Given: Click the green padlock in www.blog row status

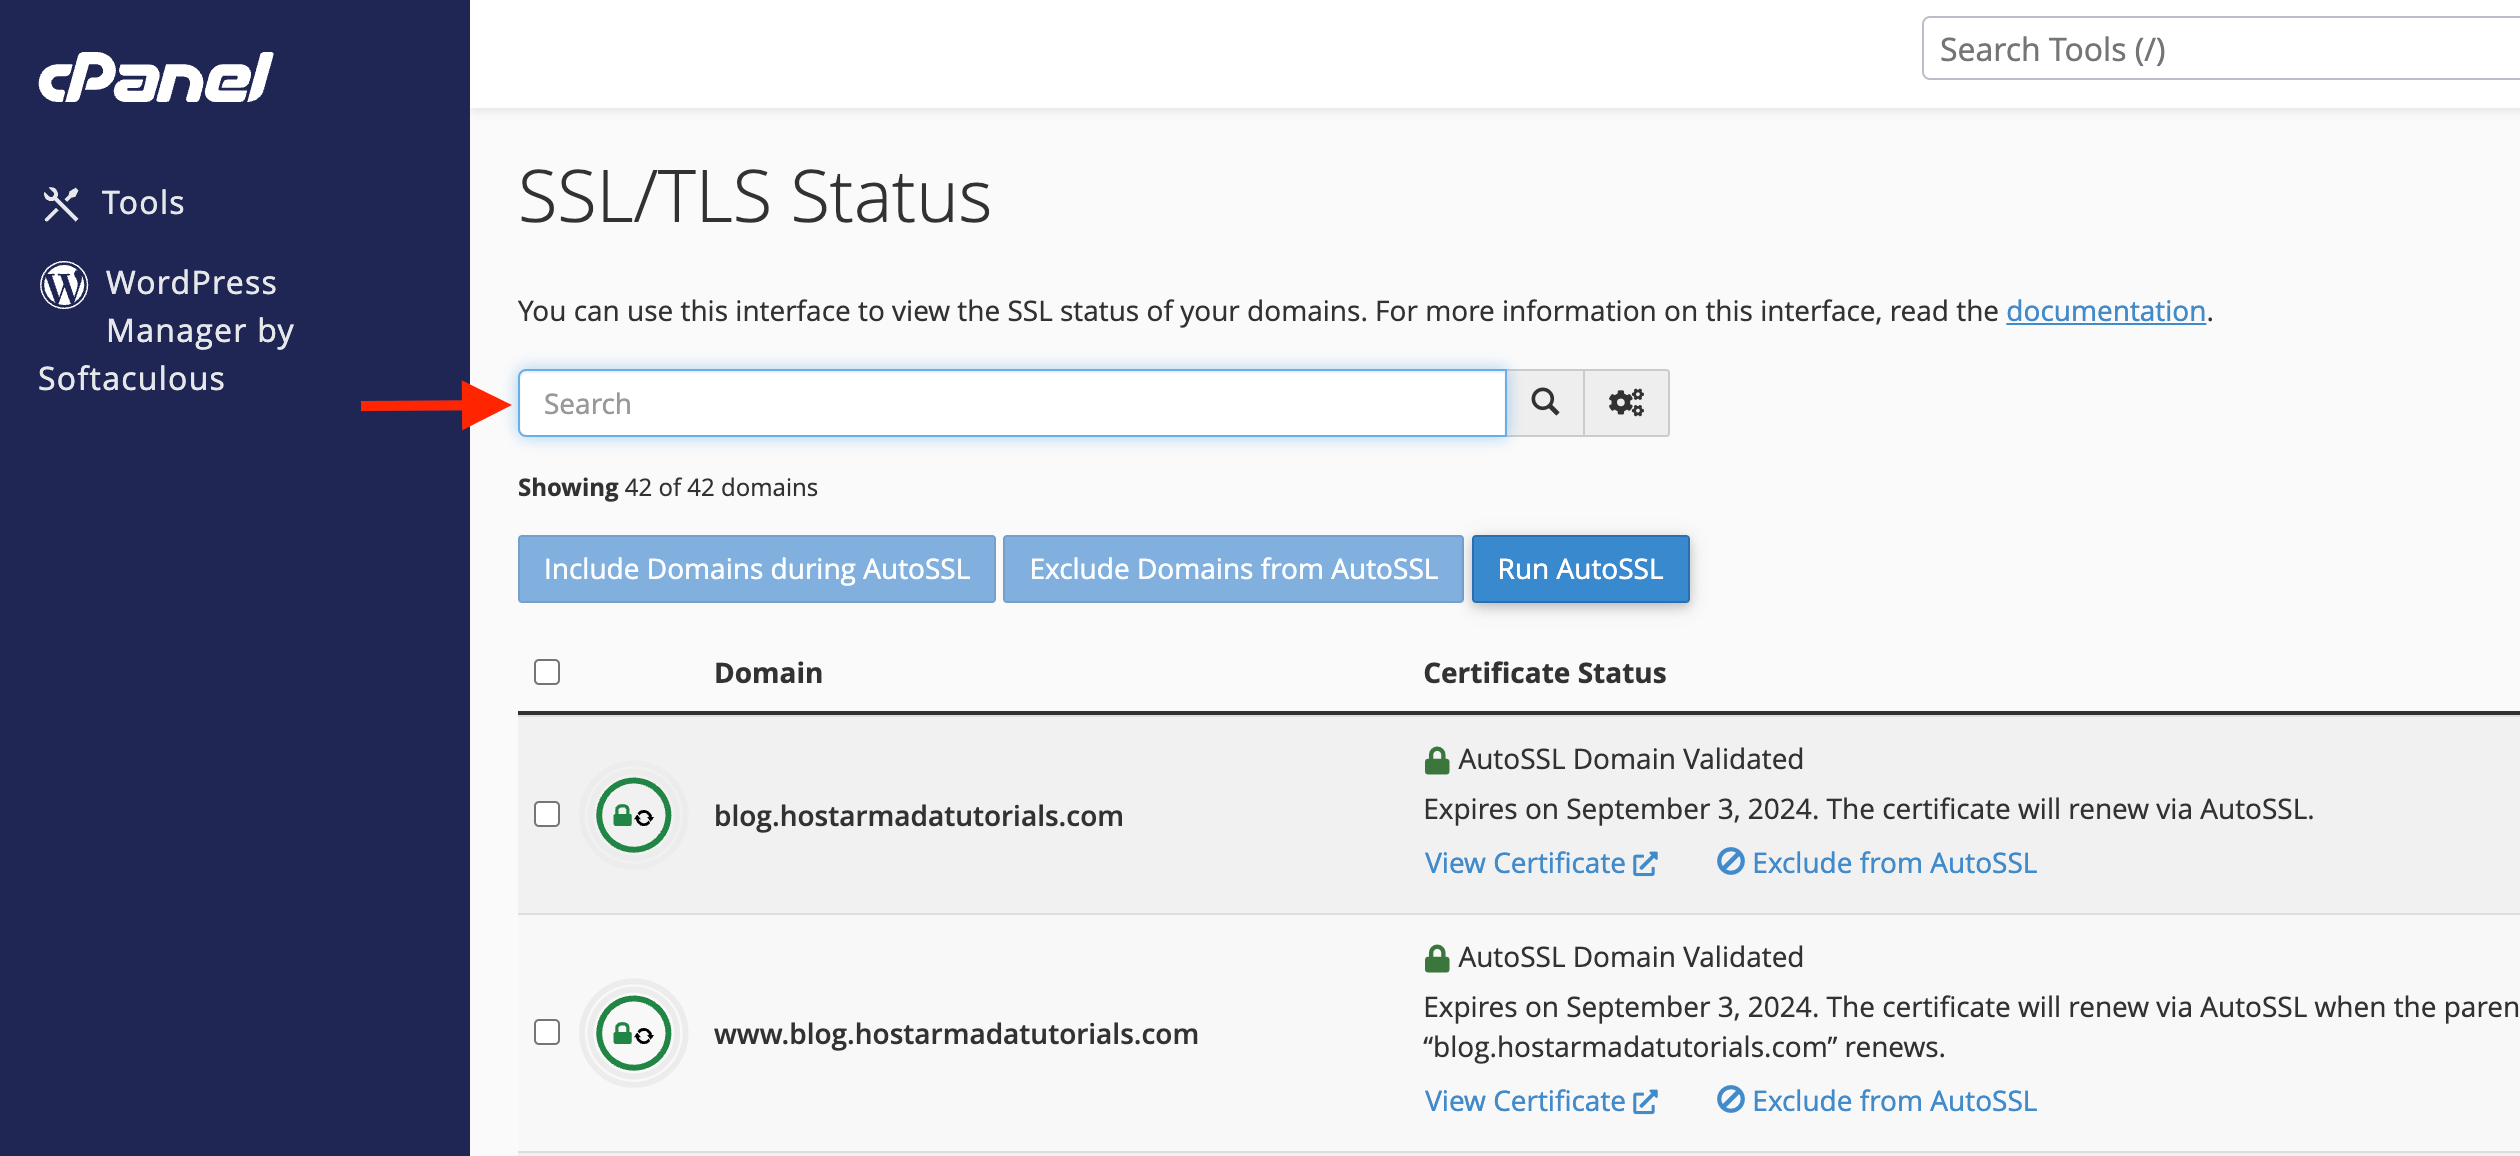Looking at the screenshot, I should pyautogui.click(x=1437, y=959).
